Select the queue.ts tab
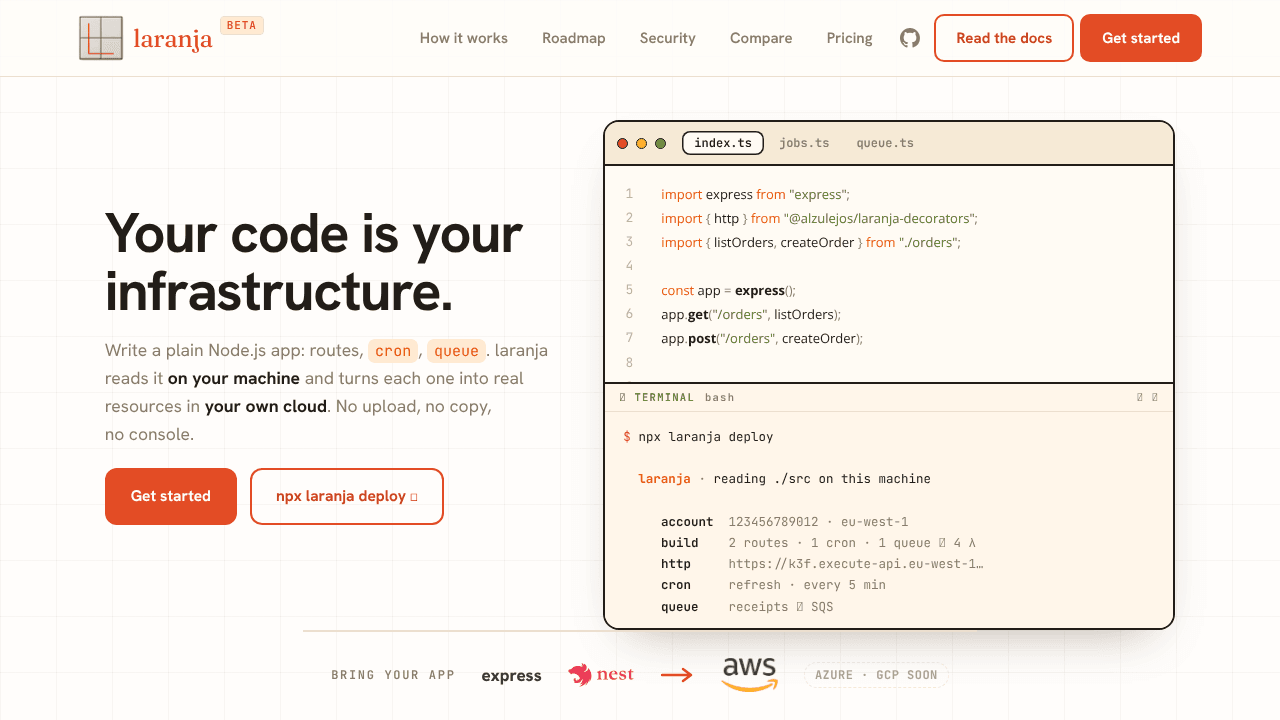This screenshot has width=1280, height=720. pos(885,143)
